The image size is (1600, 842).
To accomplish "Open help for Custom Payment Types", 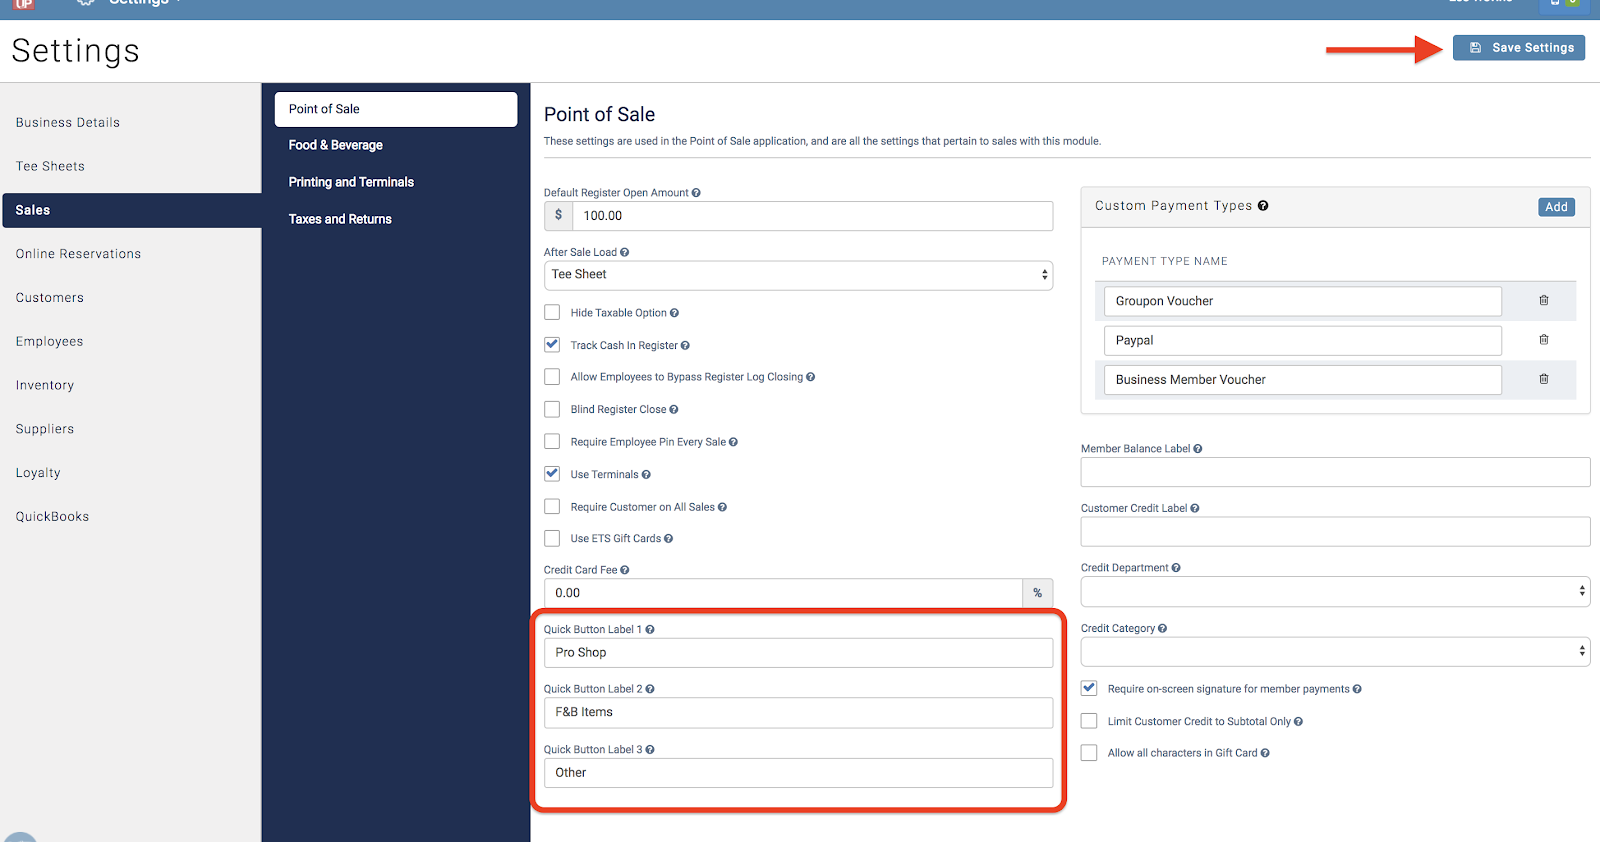I will pyautogui.click(x=1263, y=206).
